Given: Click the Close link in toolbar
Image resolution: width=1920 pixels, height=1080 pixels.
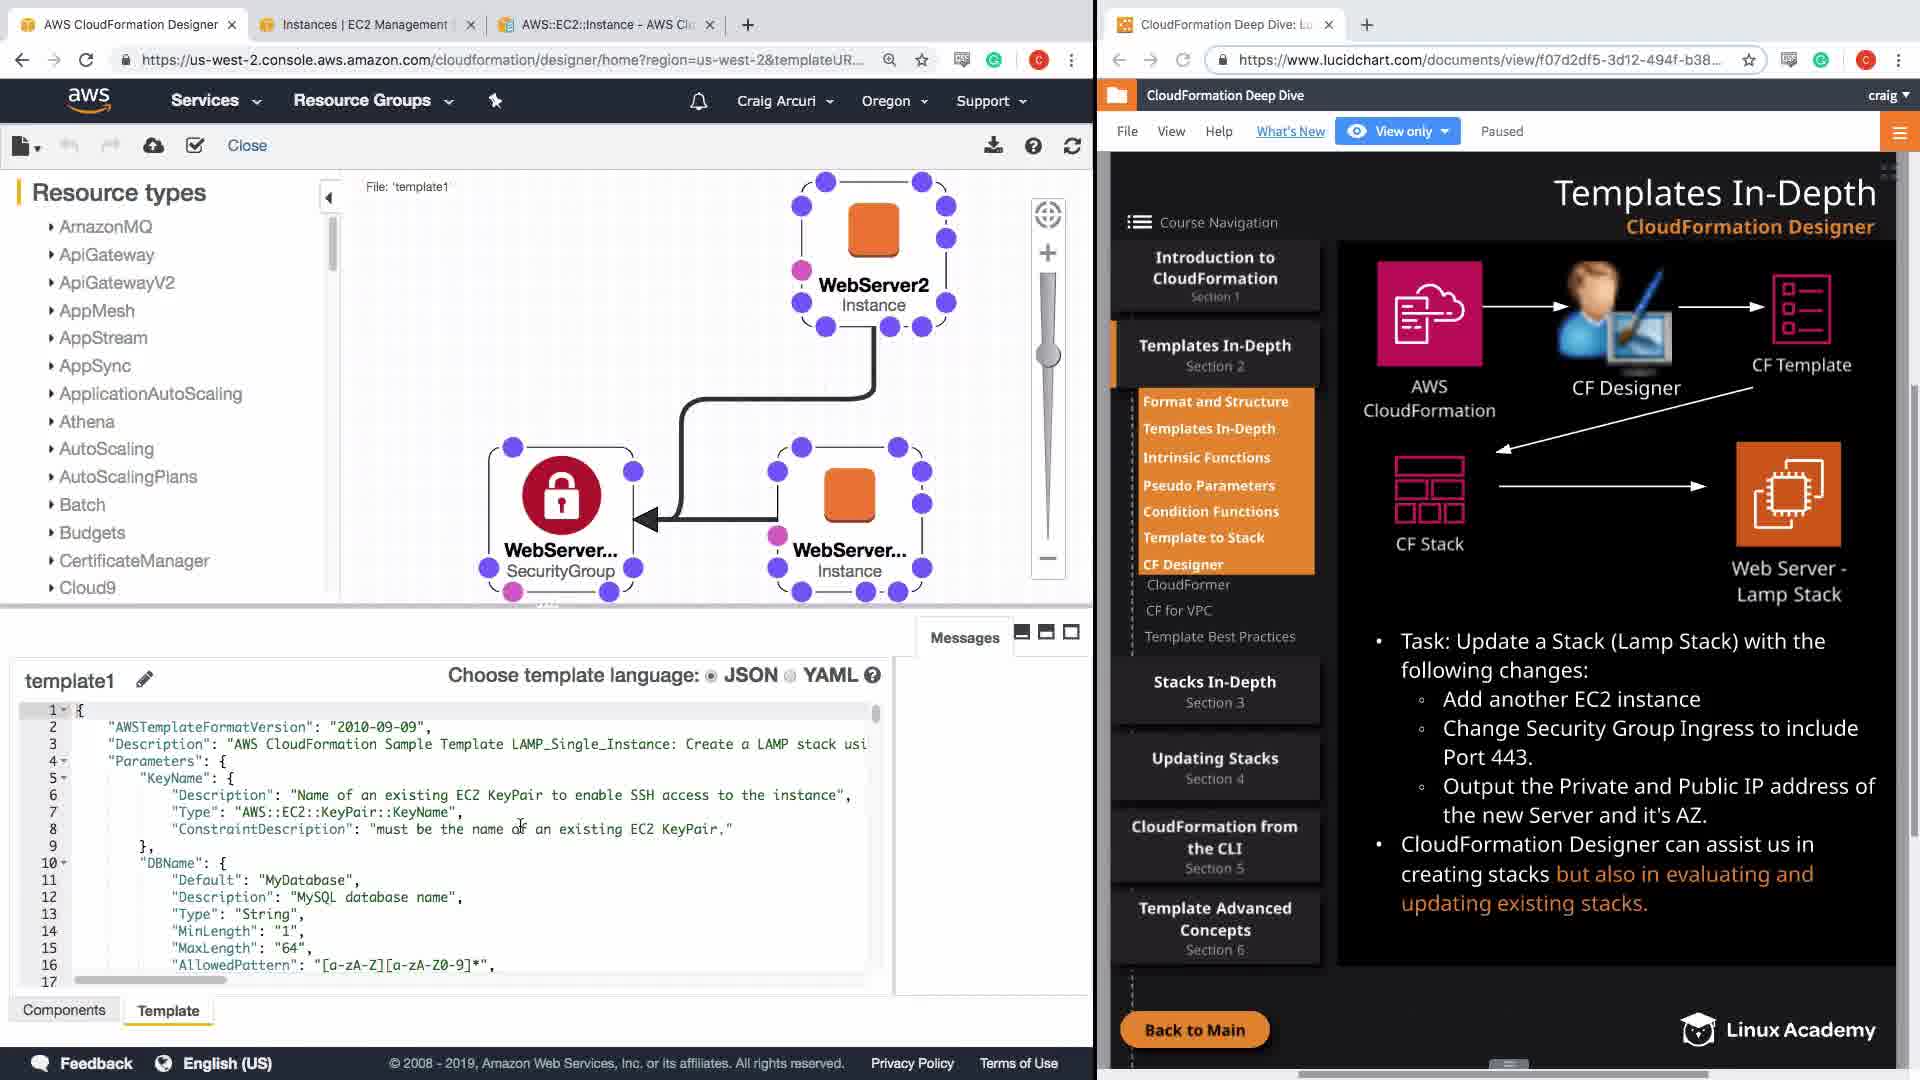Looking at the screenshot, I should 247,146.
